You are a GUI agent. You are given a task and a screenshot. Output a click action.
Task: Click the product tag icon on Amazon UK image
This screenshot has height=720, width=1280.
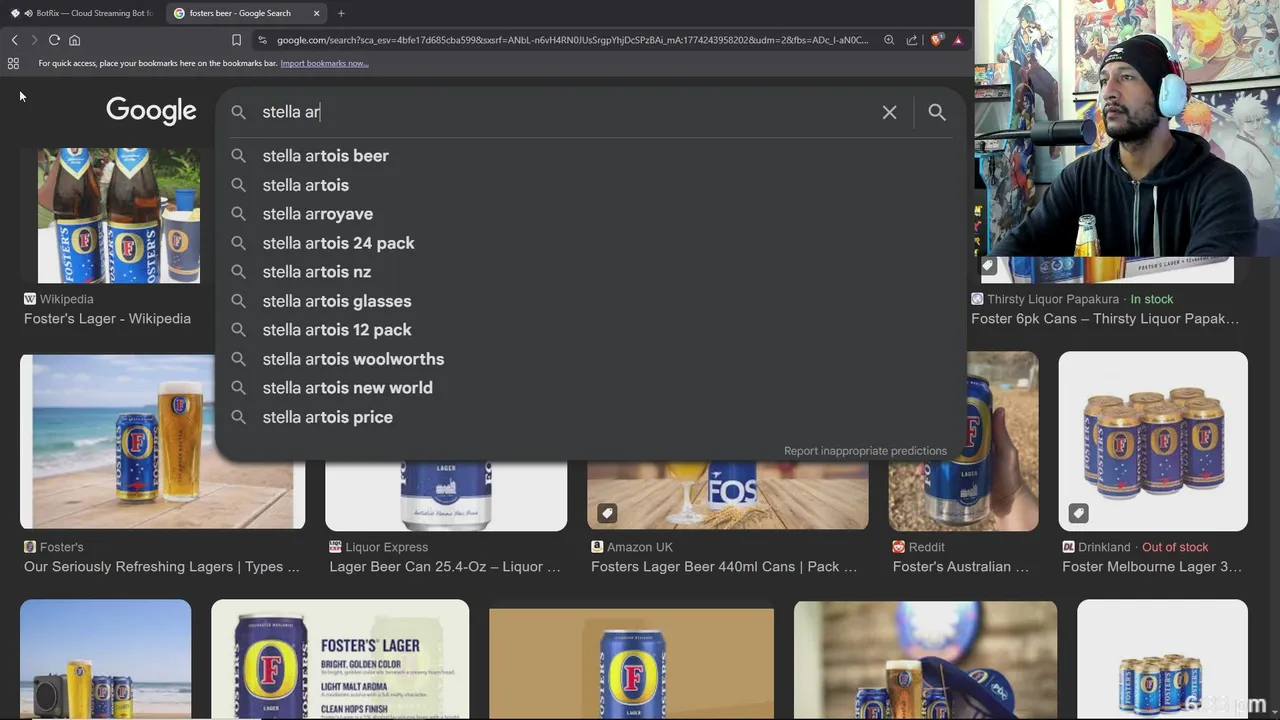(x=607, y=513)
